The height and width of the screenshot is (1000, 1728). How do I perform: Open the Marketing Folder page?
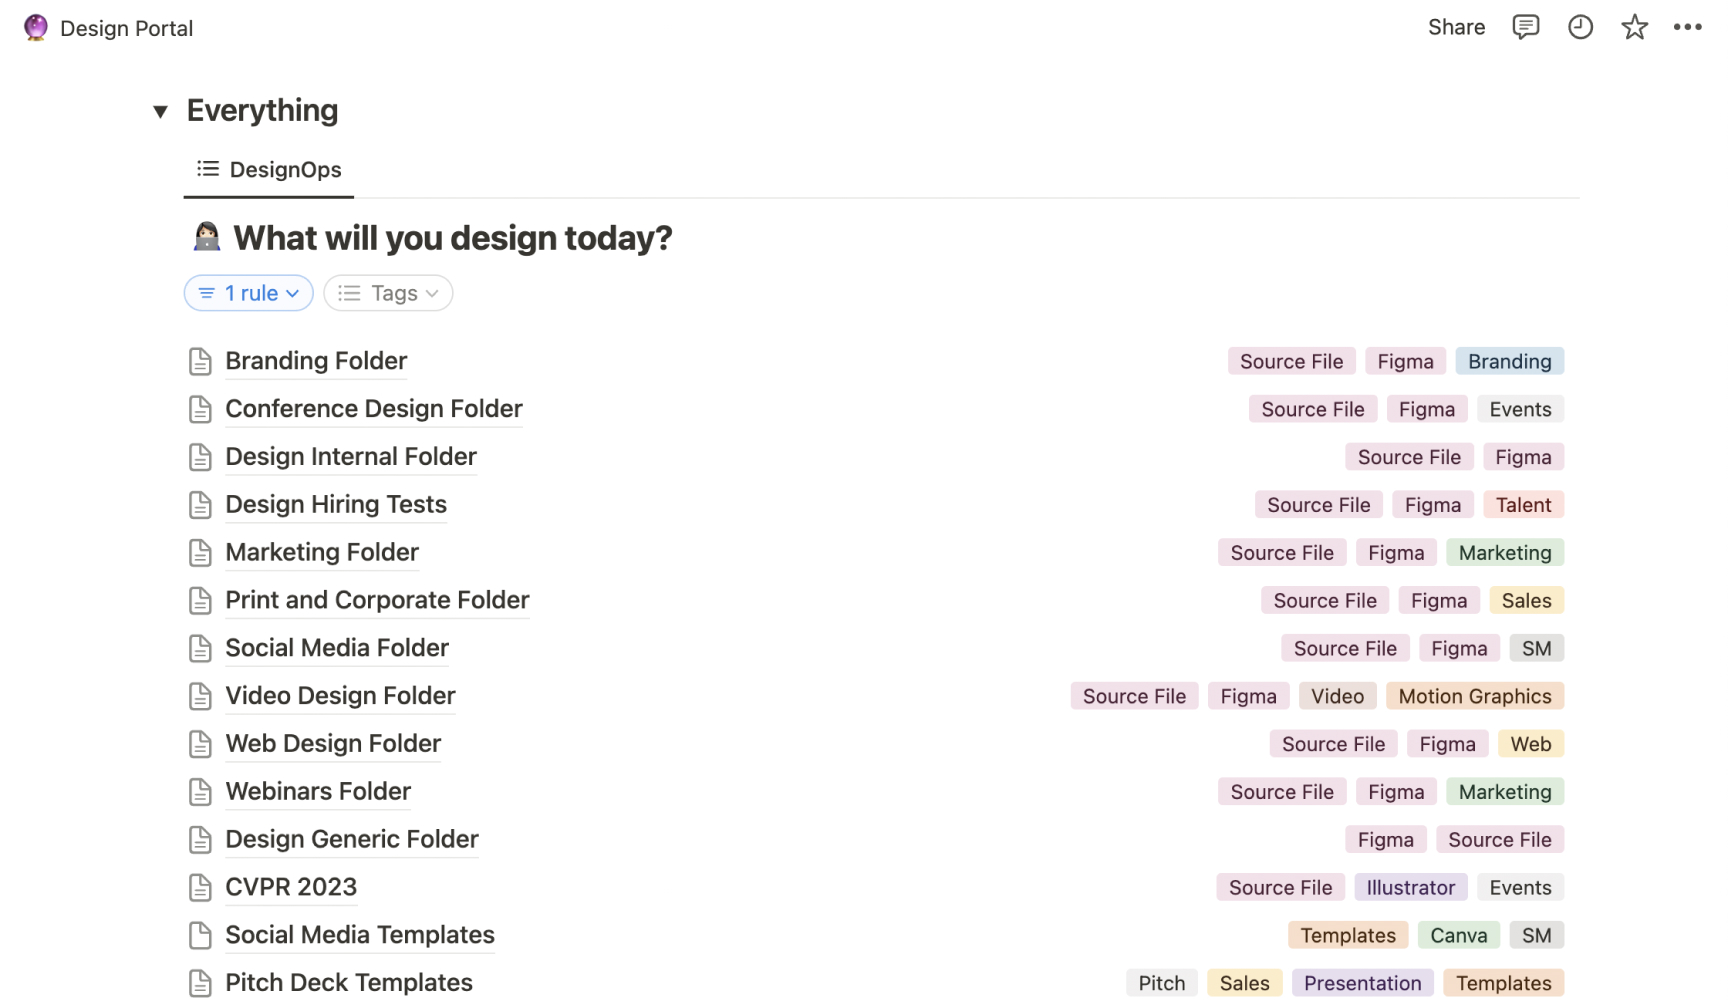pyautogui.click(x=322, y=552)
